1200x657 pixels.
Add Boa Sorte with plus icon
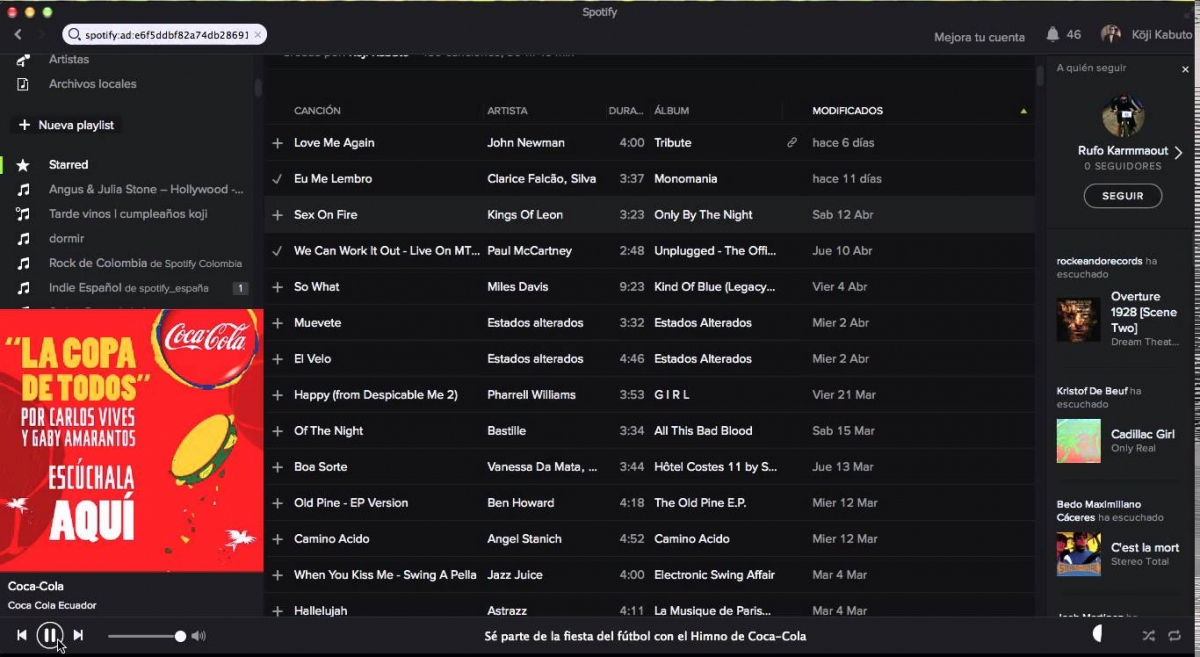click(277, 467)
